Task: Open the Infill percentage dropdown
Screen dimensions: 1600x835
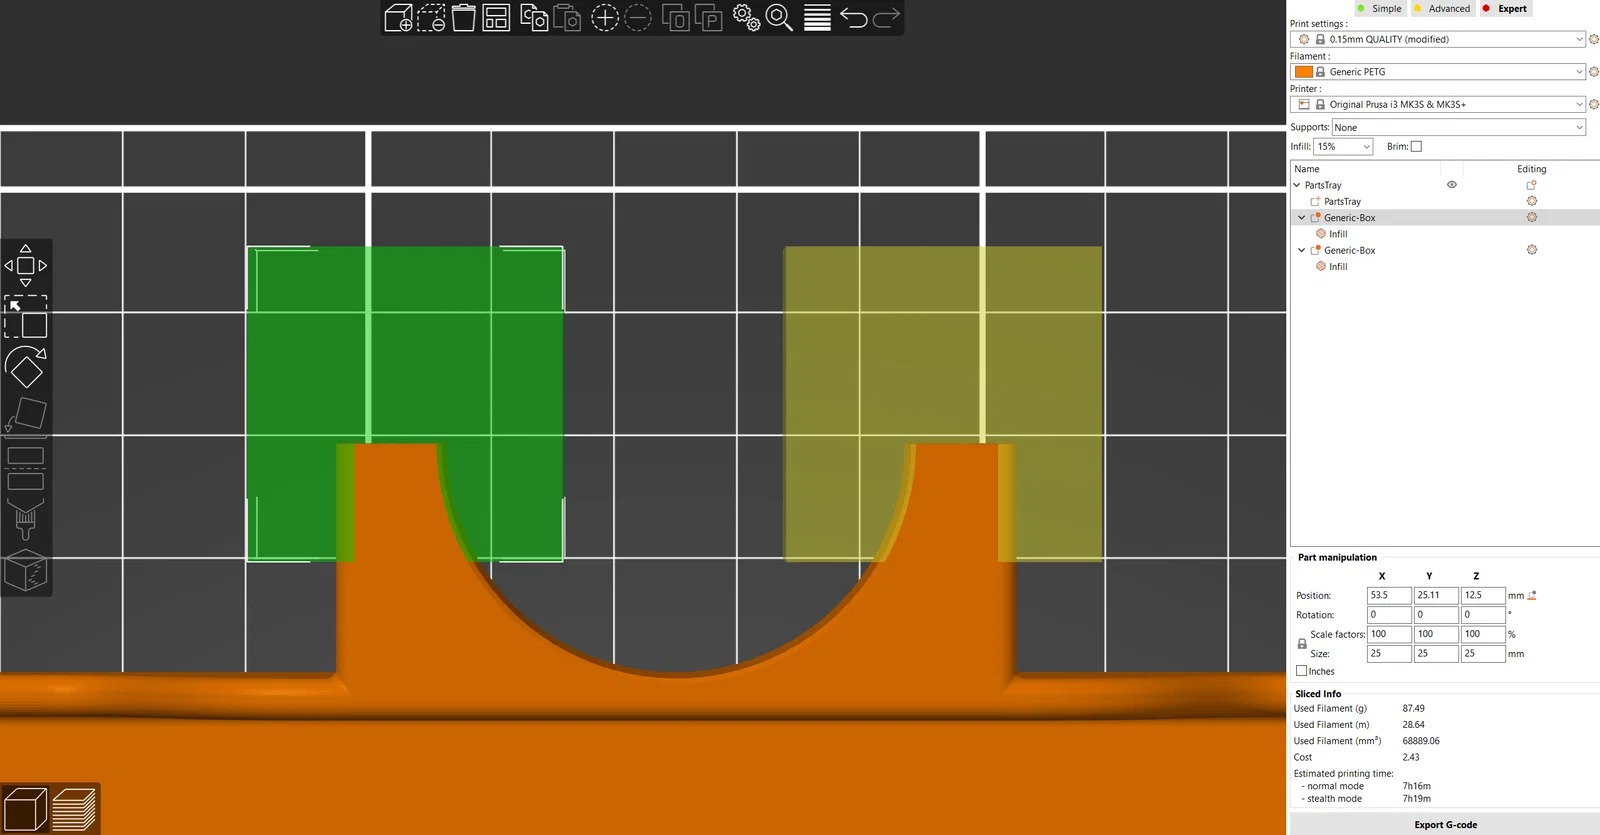Action: (x=1343, y=146)
